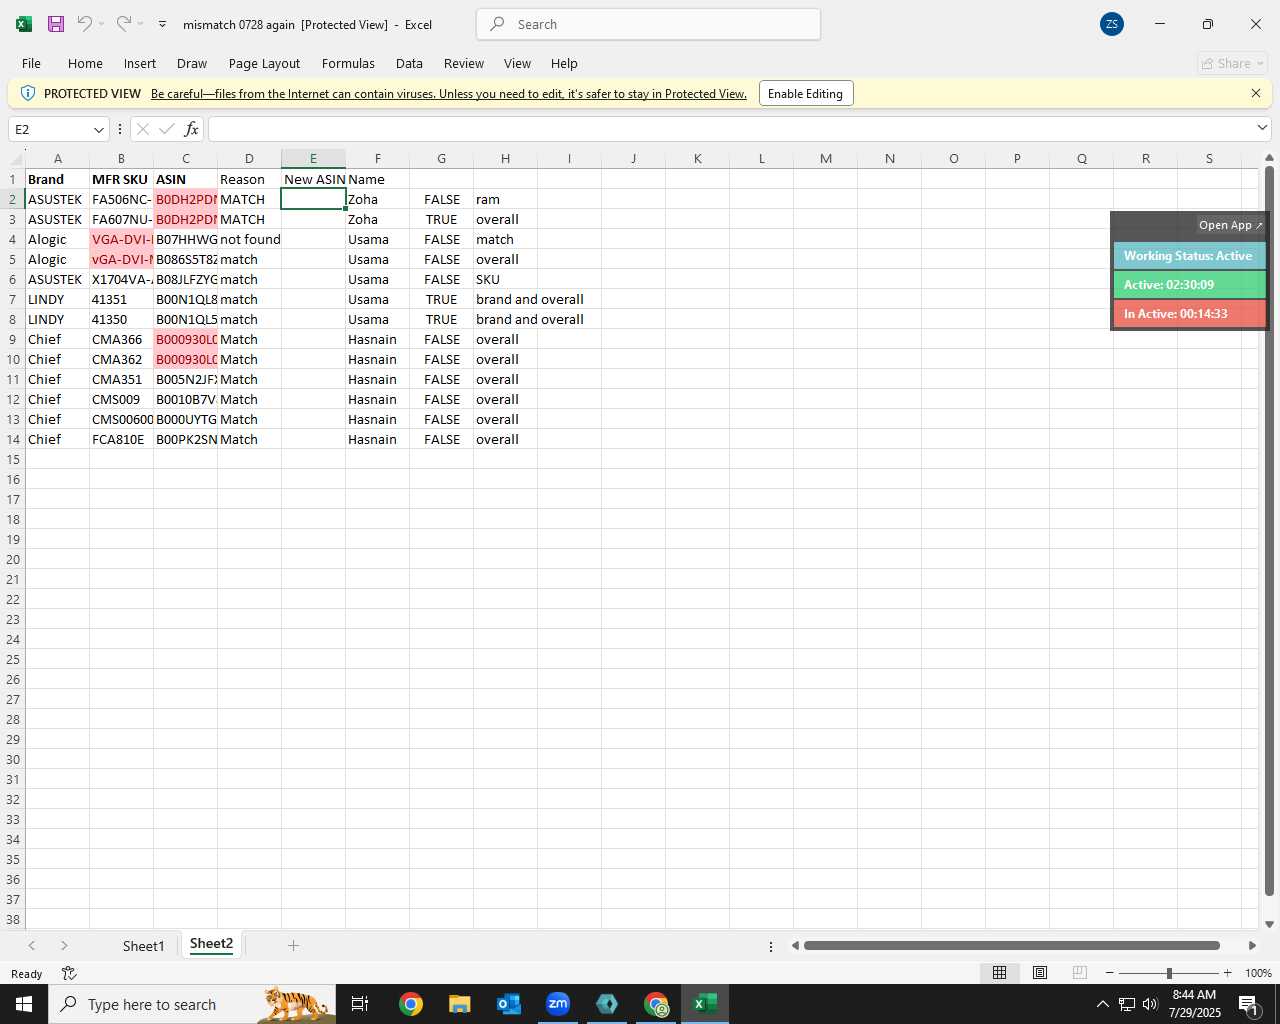Click inside the formula bar input
Image resolution: width=1280 pixels, height=1024 pixels.
point(730,129)
